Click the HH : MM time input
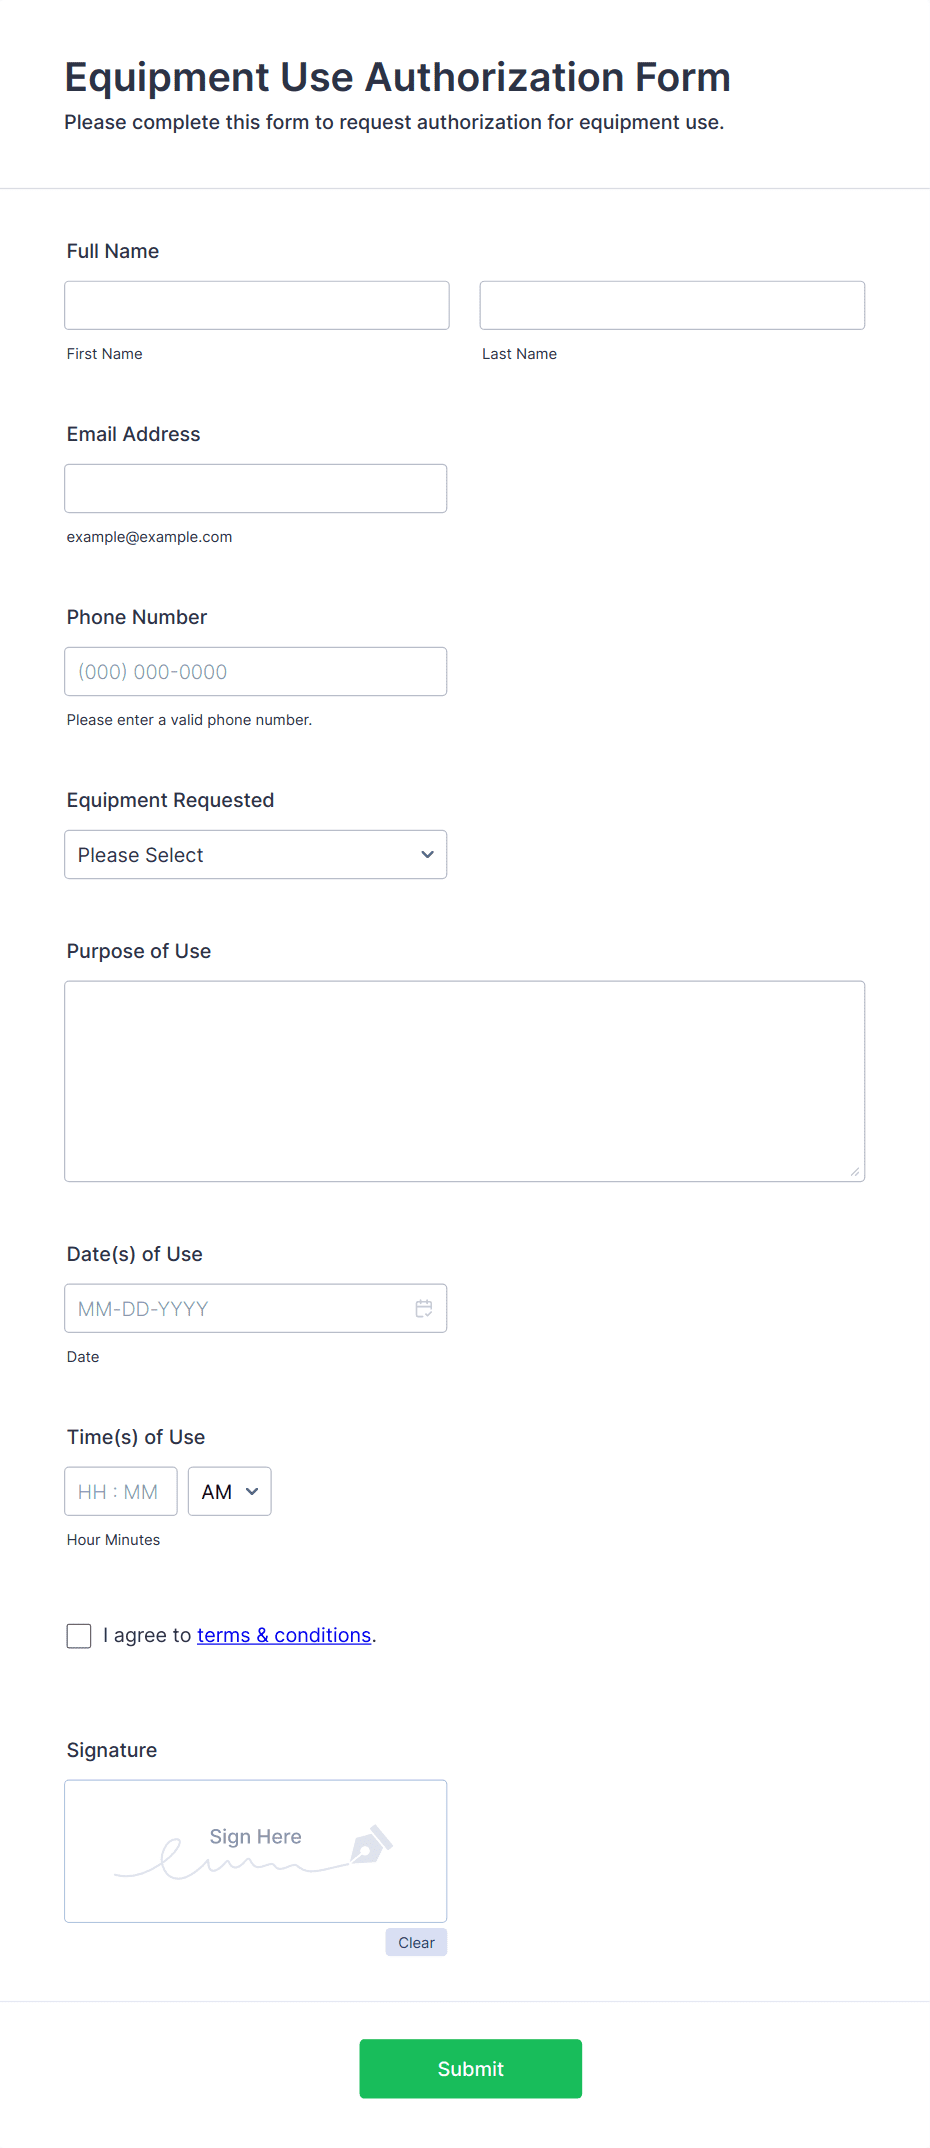 (120, 1491)
